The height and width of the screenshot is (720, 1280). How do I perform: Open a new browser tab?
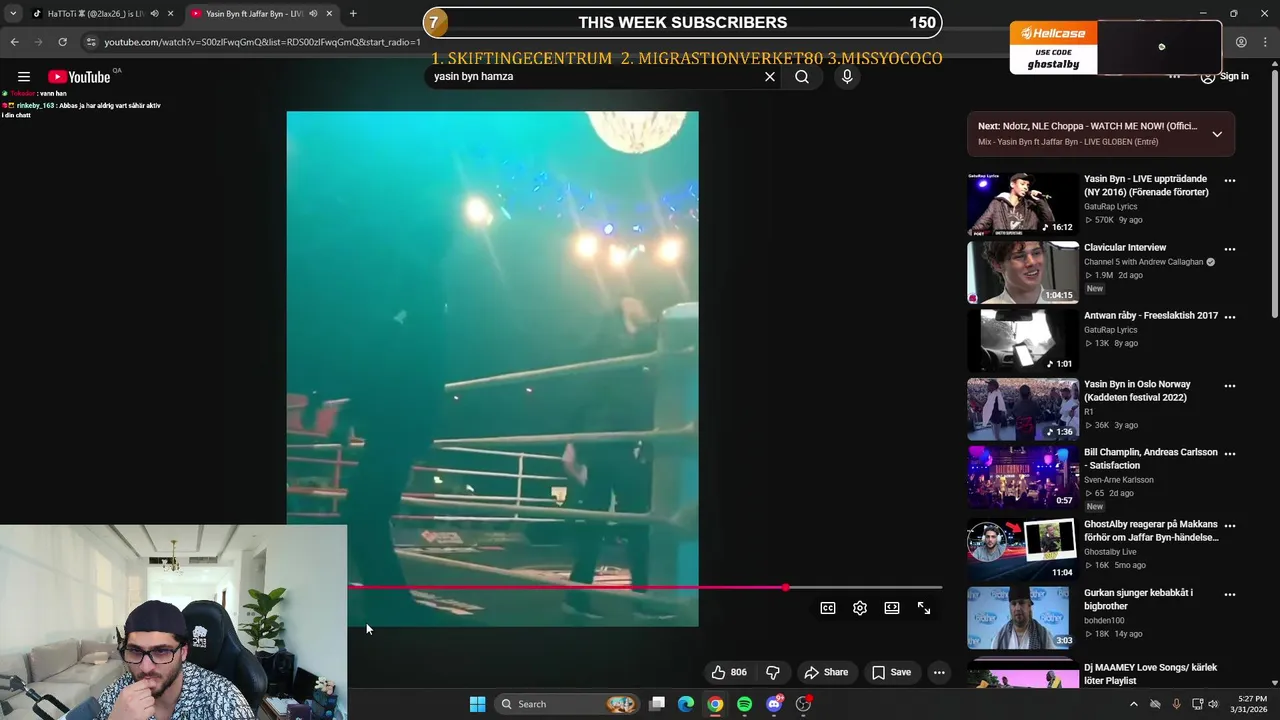353,14
